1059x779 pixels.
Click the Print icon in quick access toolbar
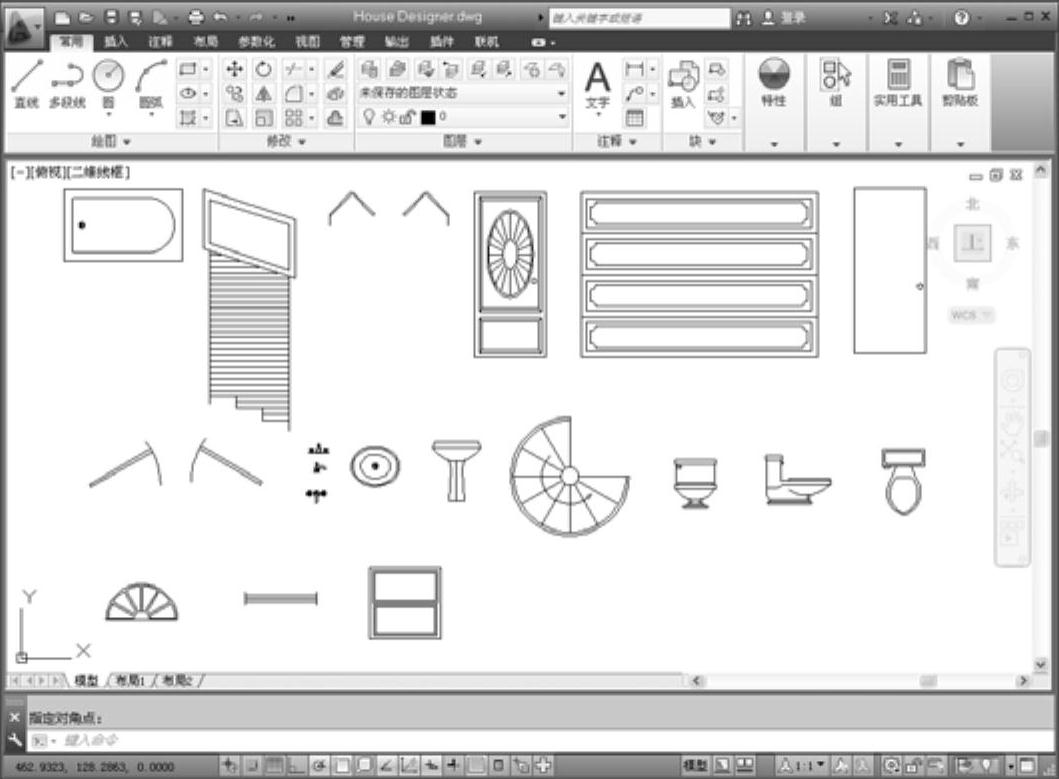click(x=196, y=18)
